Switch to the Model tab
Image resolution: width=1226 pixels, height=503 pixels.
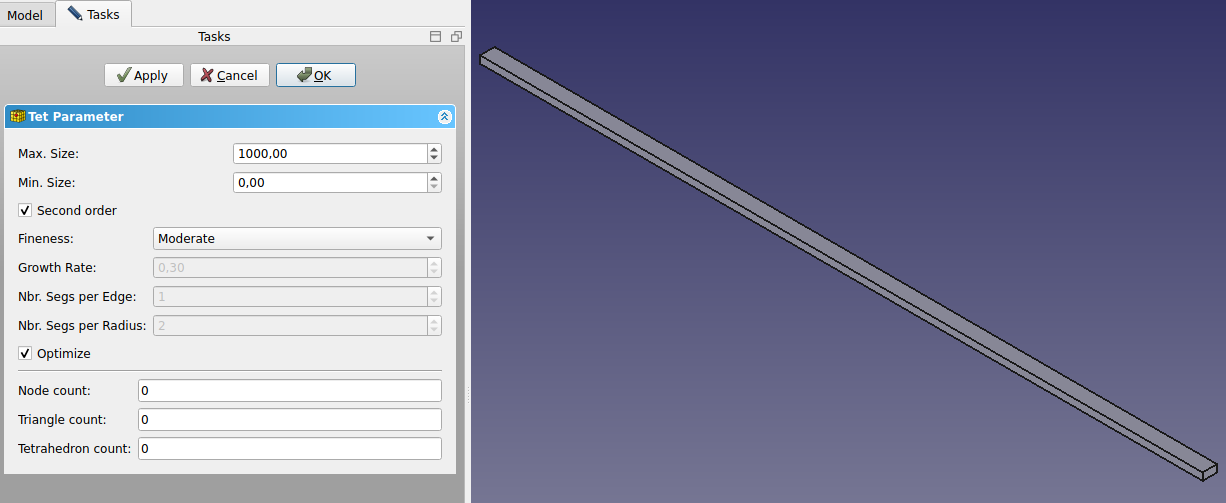(25, 15)
